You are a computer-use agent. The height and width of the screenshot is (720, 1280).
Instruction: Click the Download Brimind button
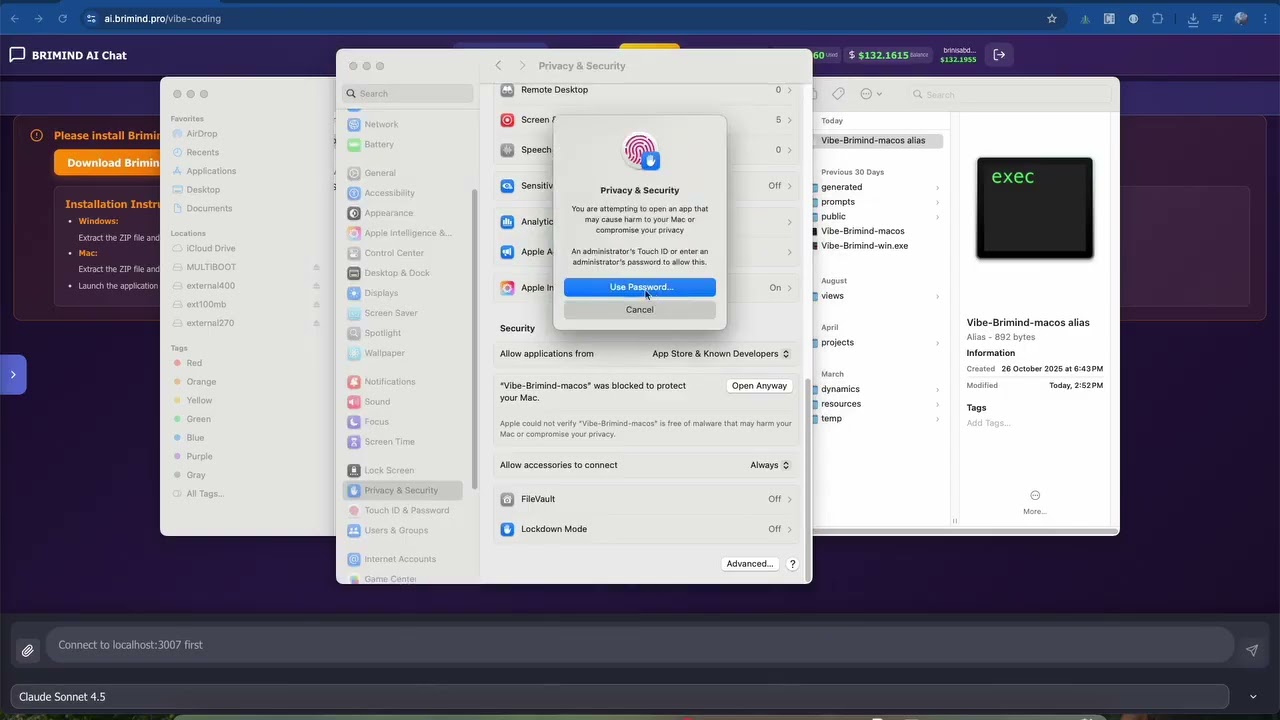click(x=108, y=163)
